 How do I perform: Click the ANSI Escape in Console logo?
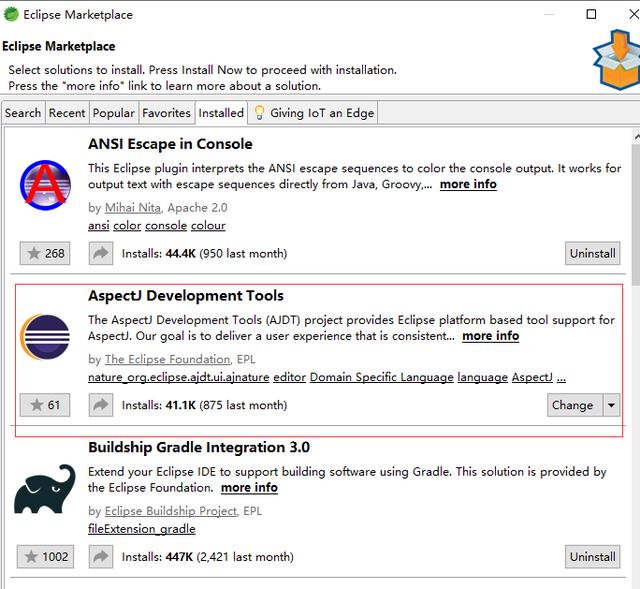(45, 185)
